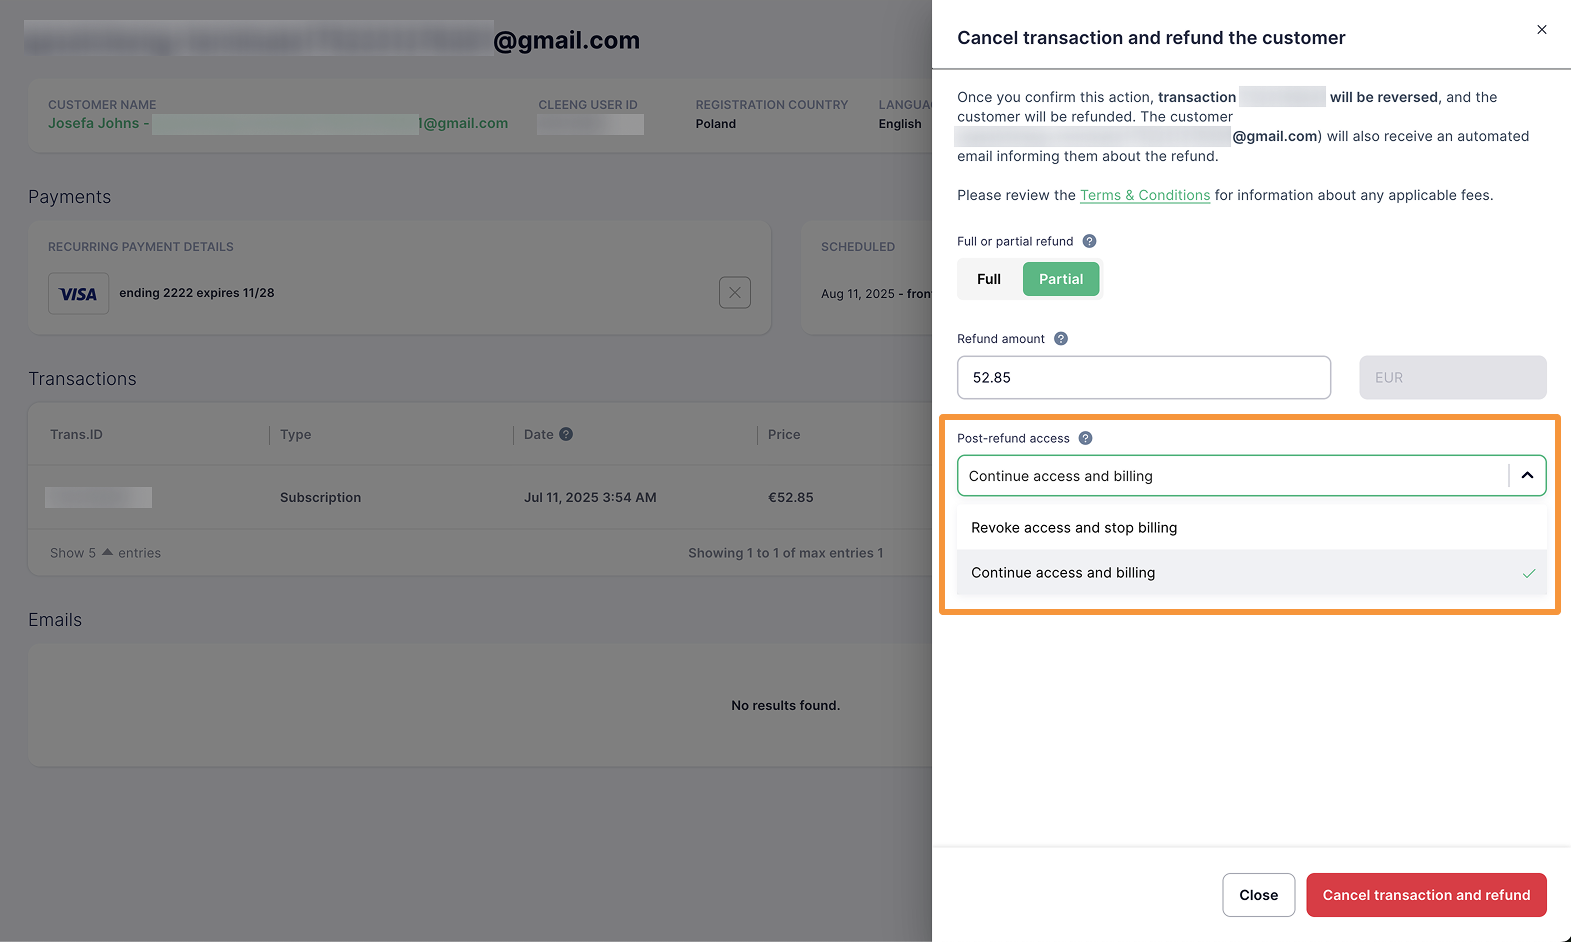Click the Showing 1 to 1 of max entries text
The height and width of the screenshot is (942, 1571).
(x=785, y=553)
